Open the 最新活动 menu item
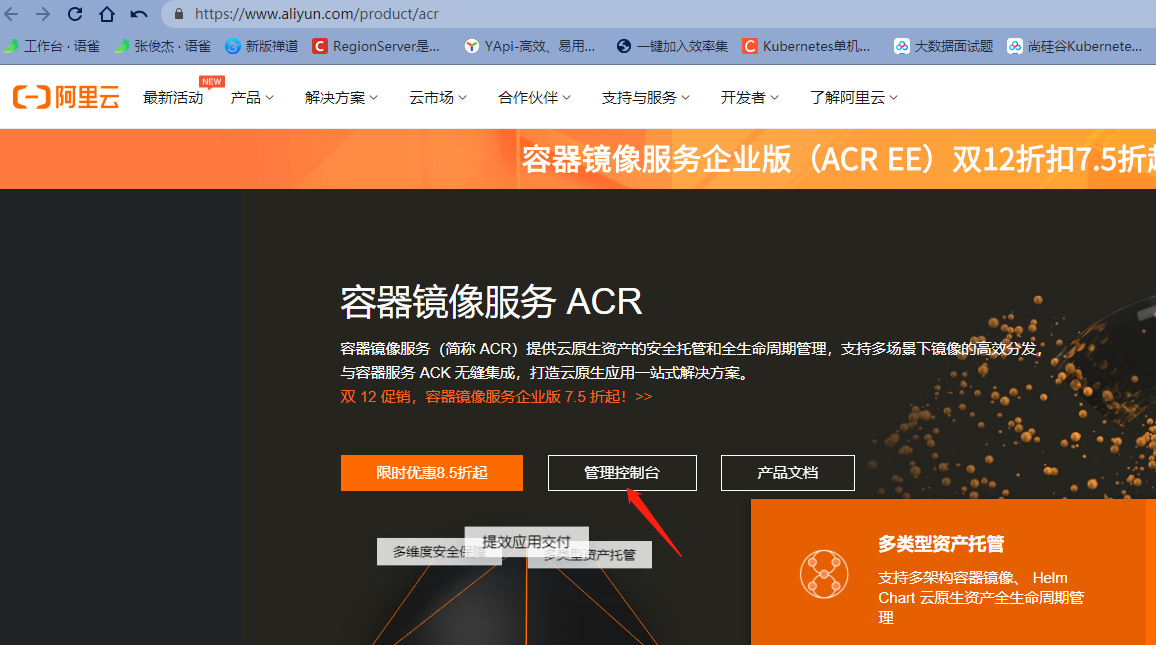This screenshot has height=645, width=1156. pos(173,98)
